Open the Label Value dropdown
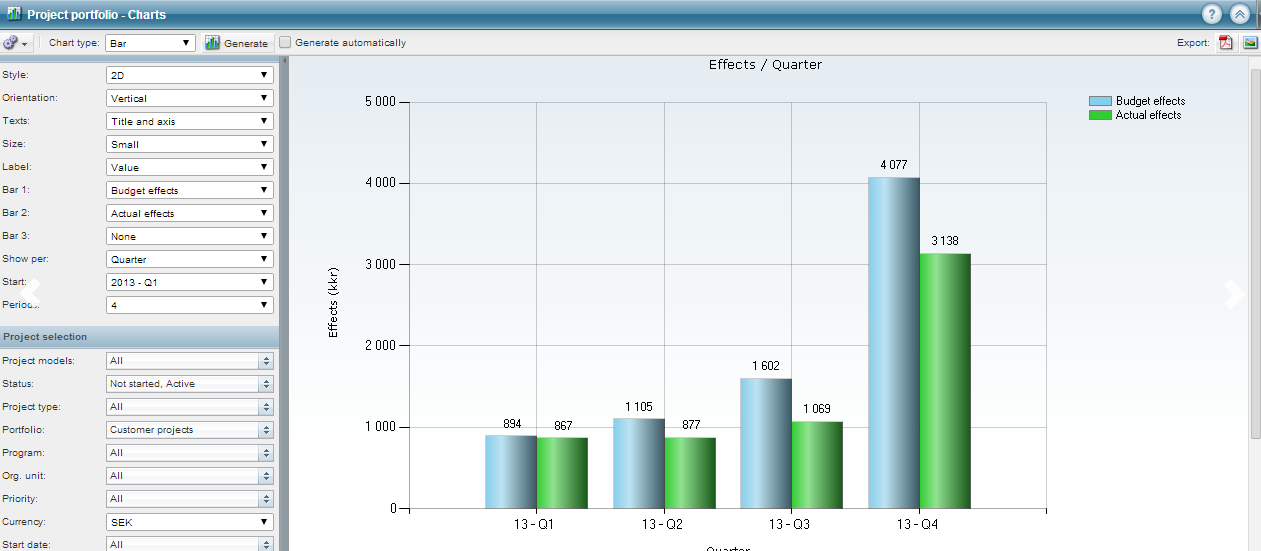 tap(190, 167)
